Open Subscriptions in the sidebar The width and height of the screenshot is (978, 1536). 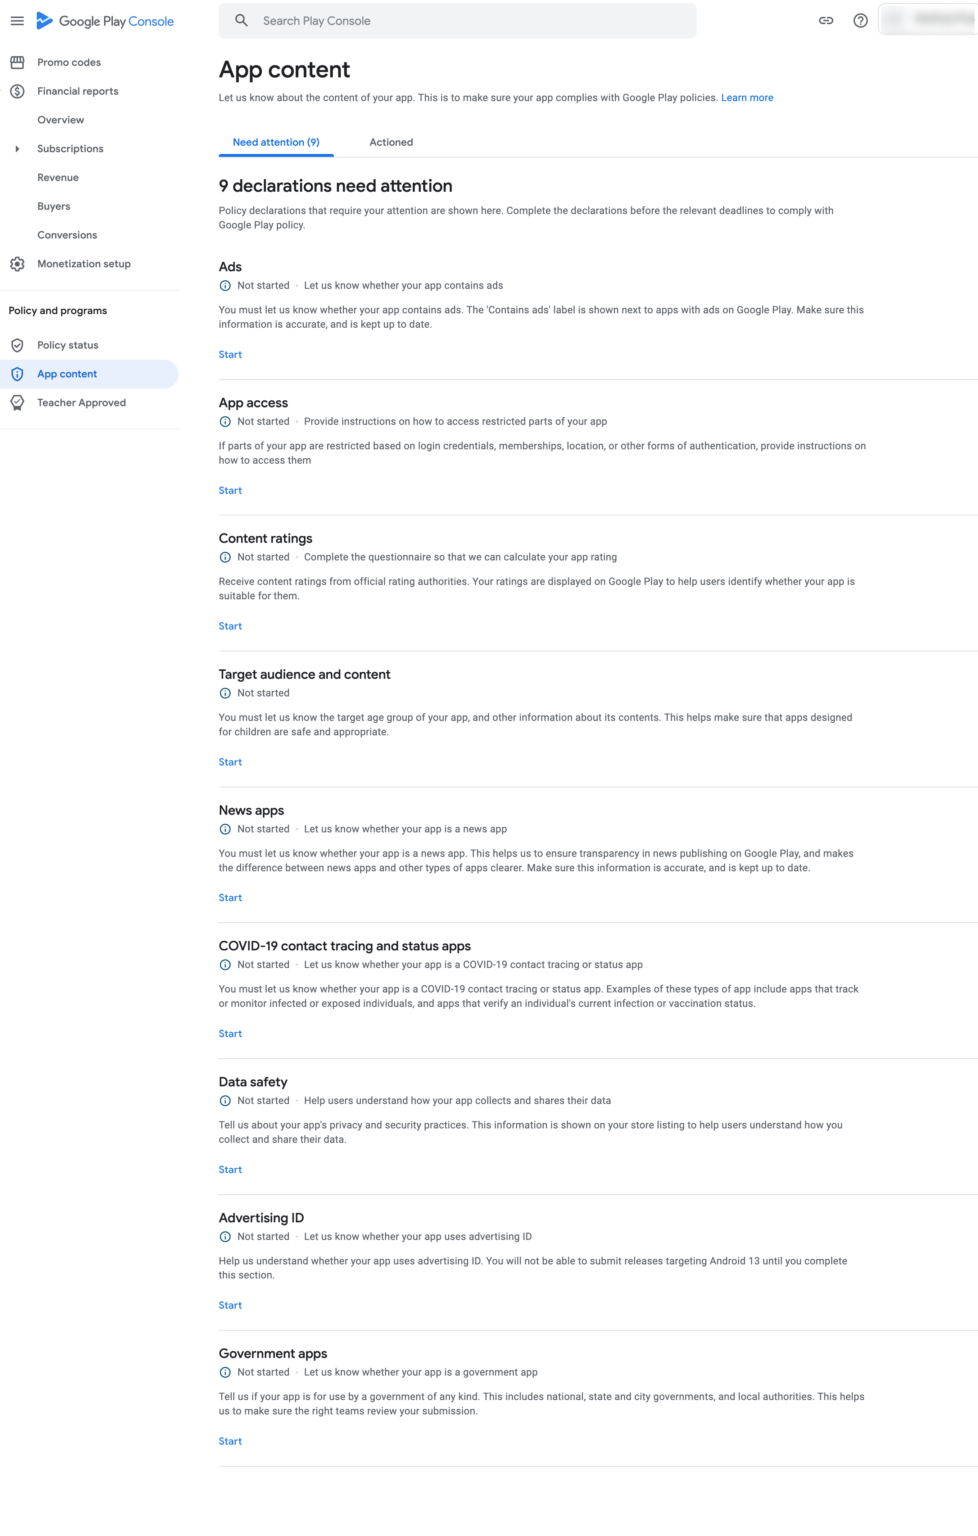[70, 149]
